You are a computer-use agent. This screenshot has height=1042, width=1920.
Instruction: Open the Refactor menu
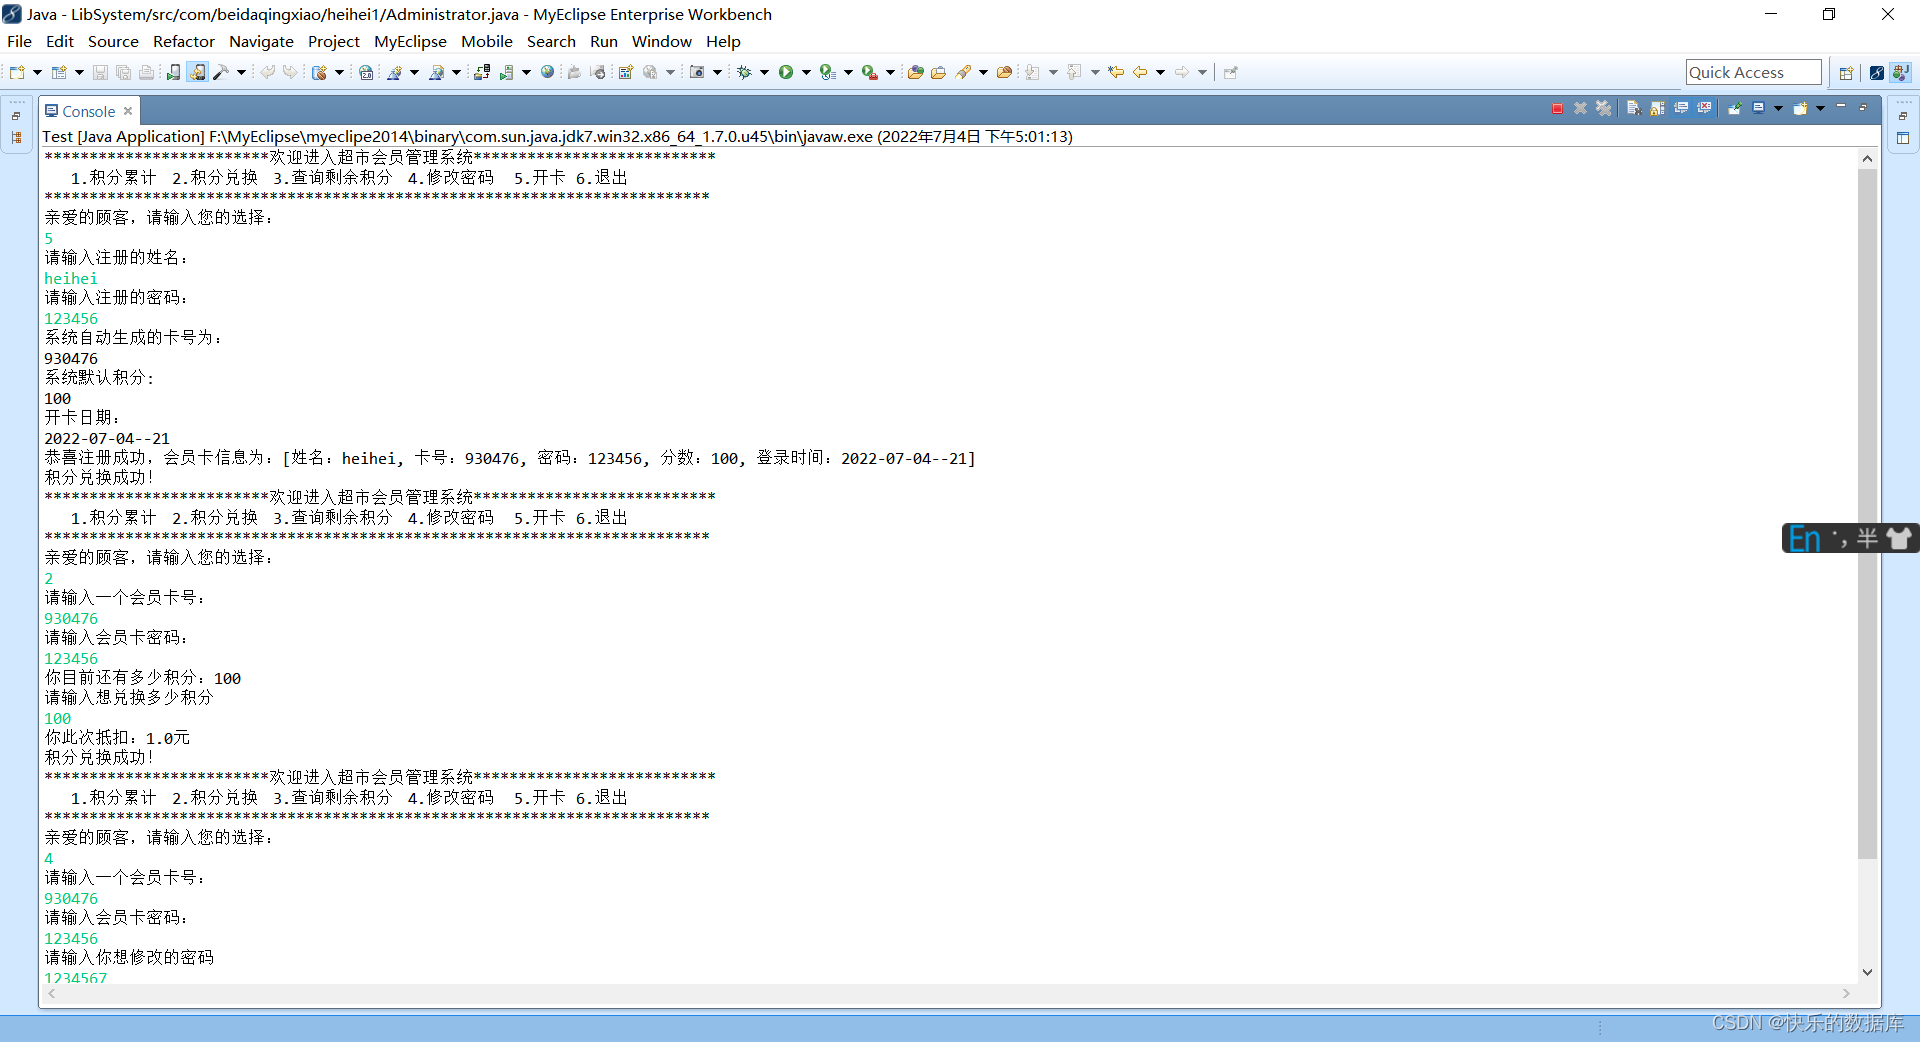click(x=183, y=41)
